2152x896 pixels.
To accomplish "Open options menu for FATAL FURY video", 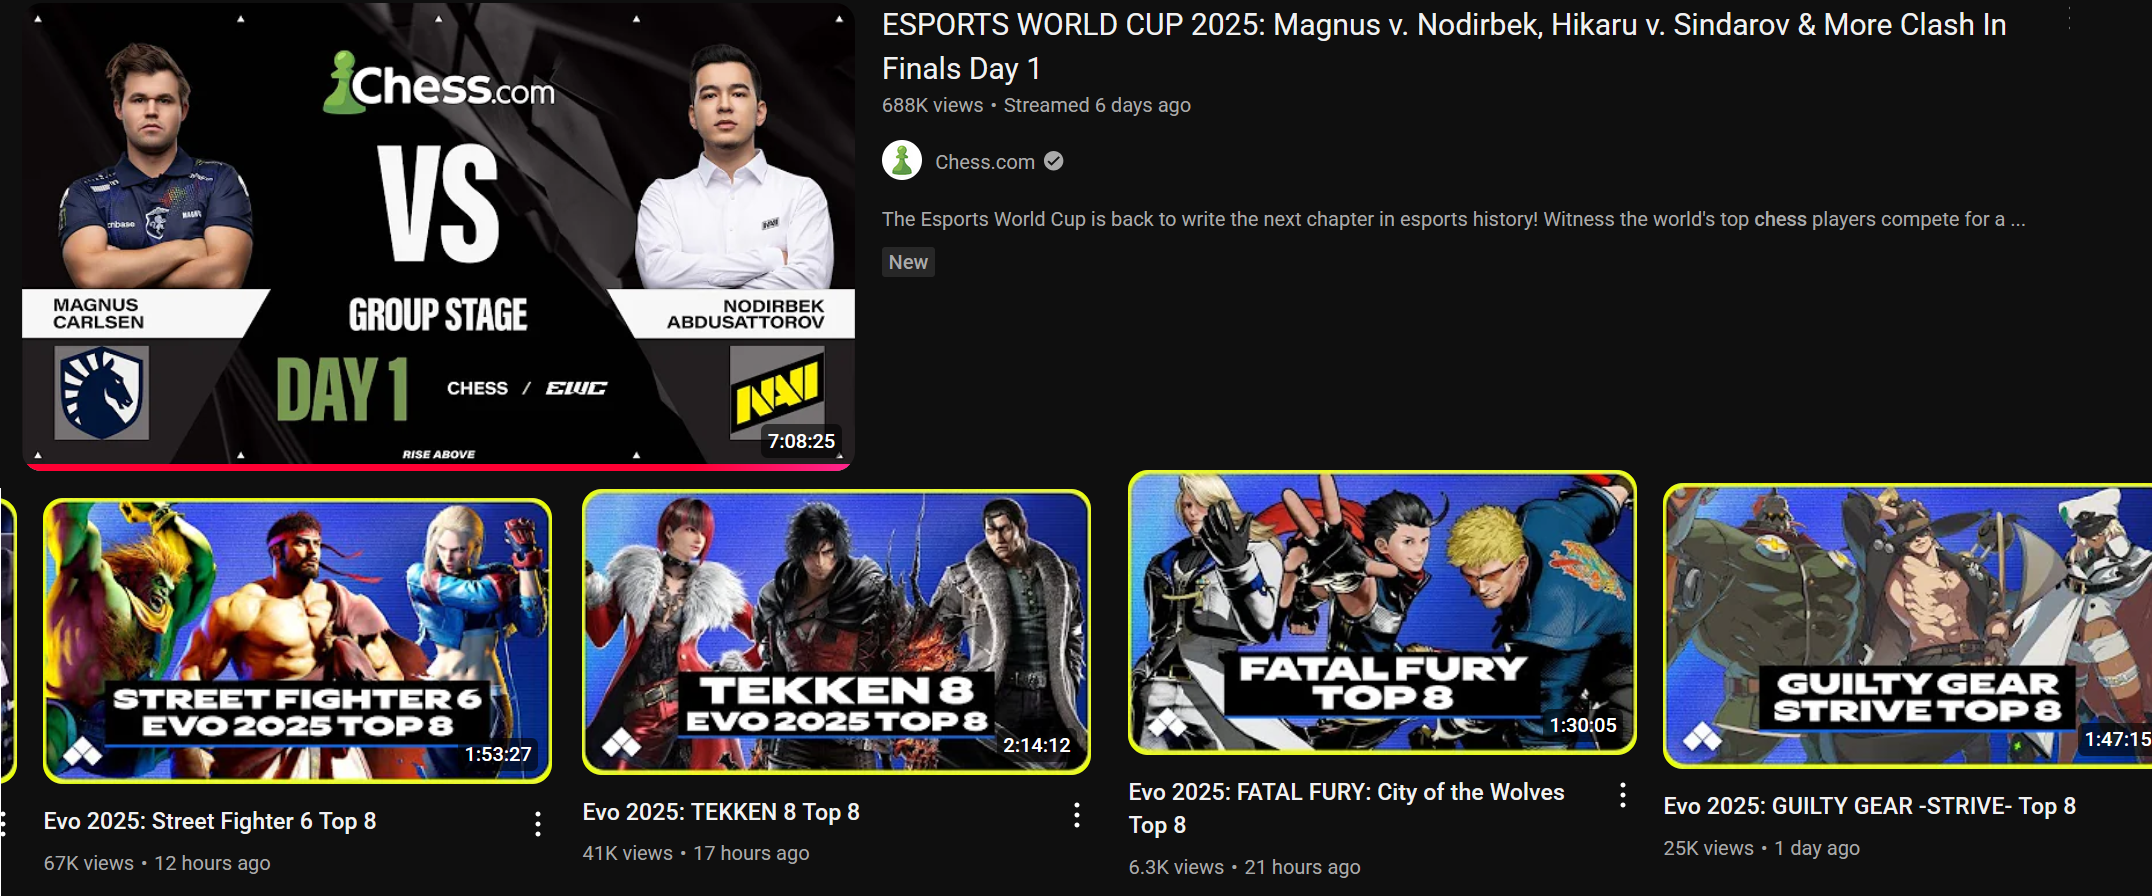I will [1623, 795].
